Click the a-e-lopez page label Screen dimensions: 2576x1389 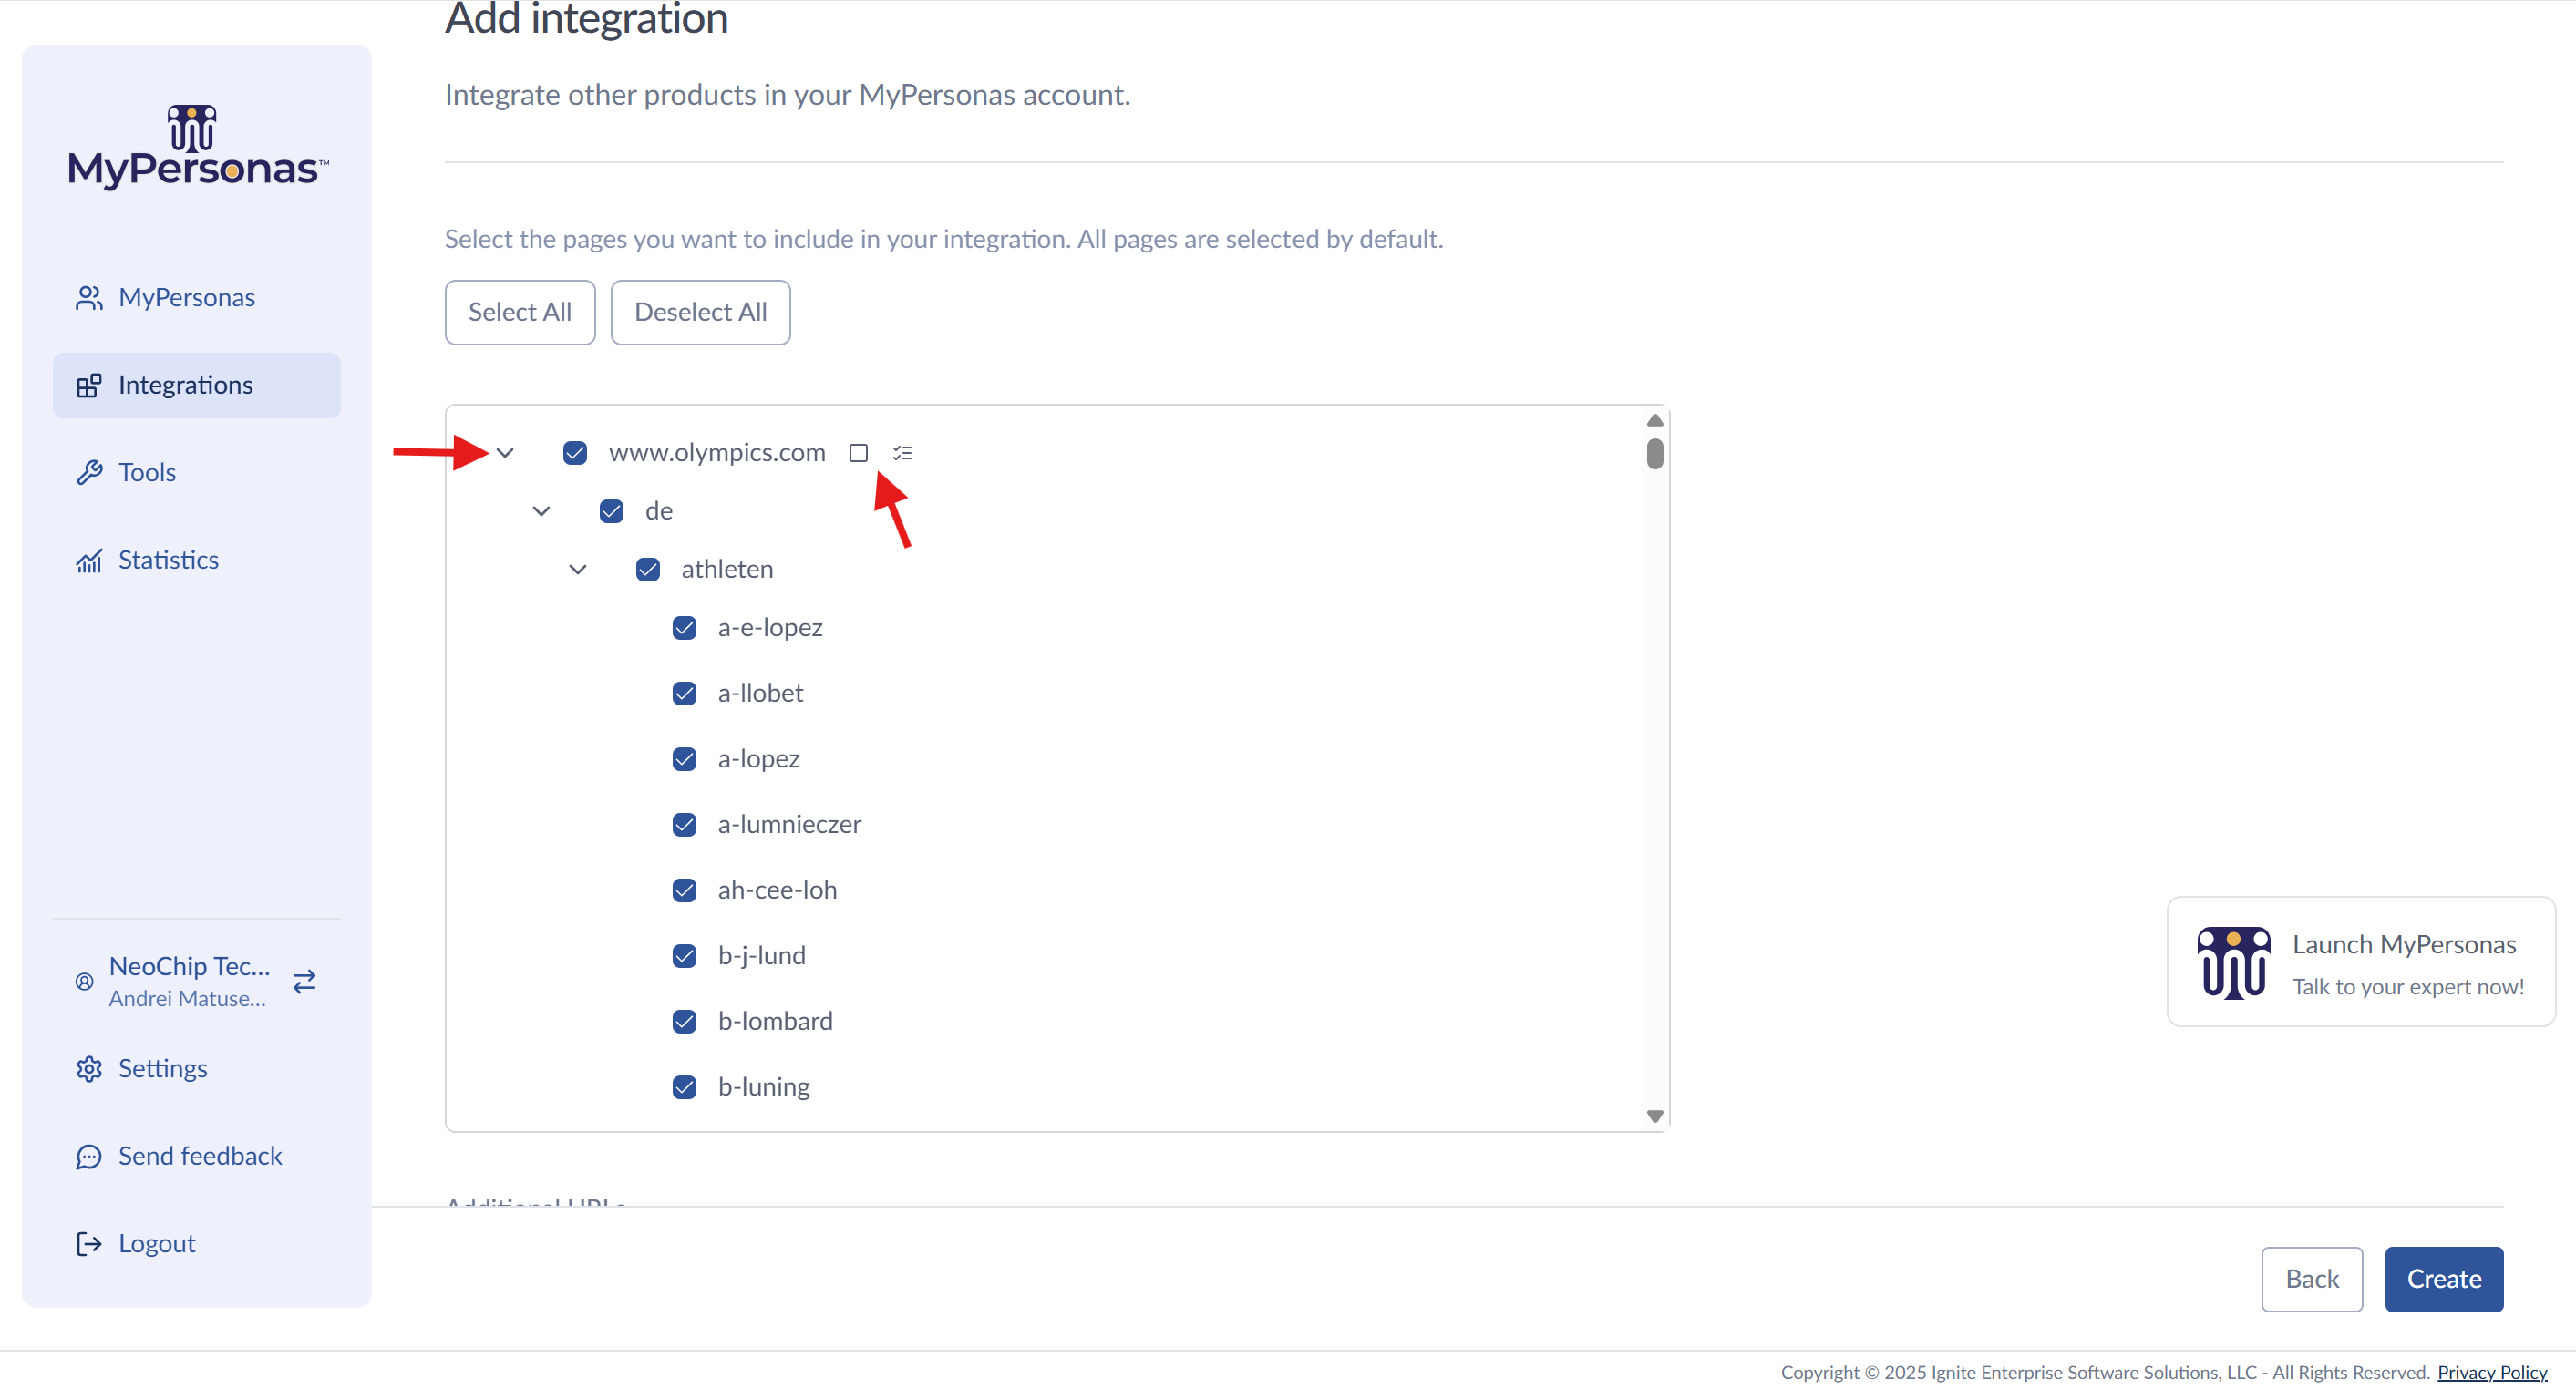(770, 628)
